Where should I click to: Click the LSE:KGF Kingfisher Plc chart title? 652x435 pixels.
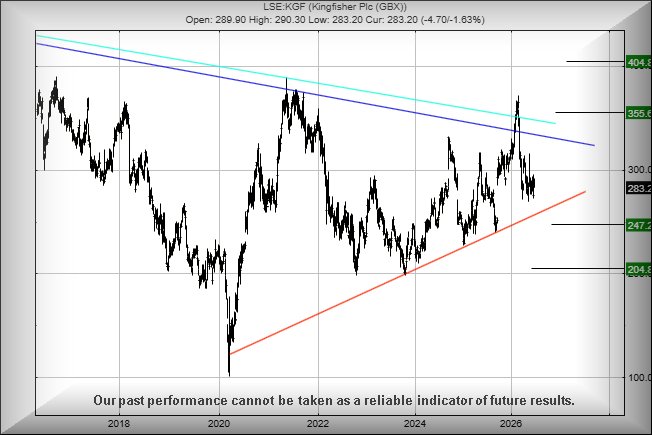[x=335, y=7]
